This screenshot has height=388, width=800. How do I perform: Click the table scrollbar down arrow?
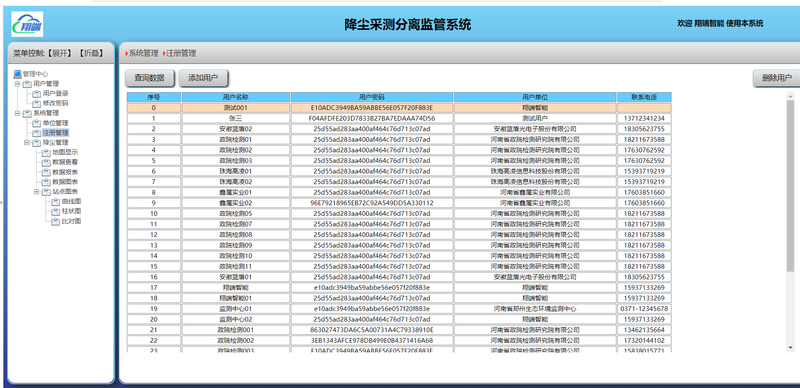(x=790, y=347)
